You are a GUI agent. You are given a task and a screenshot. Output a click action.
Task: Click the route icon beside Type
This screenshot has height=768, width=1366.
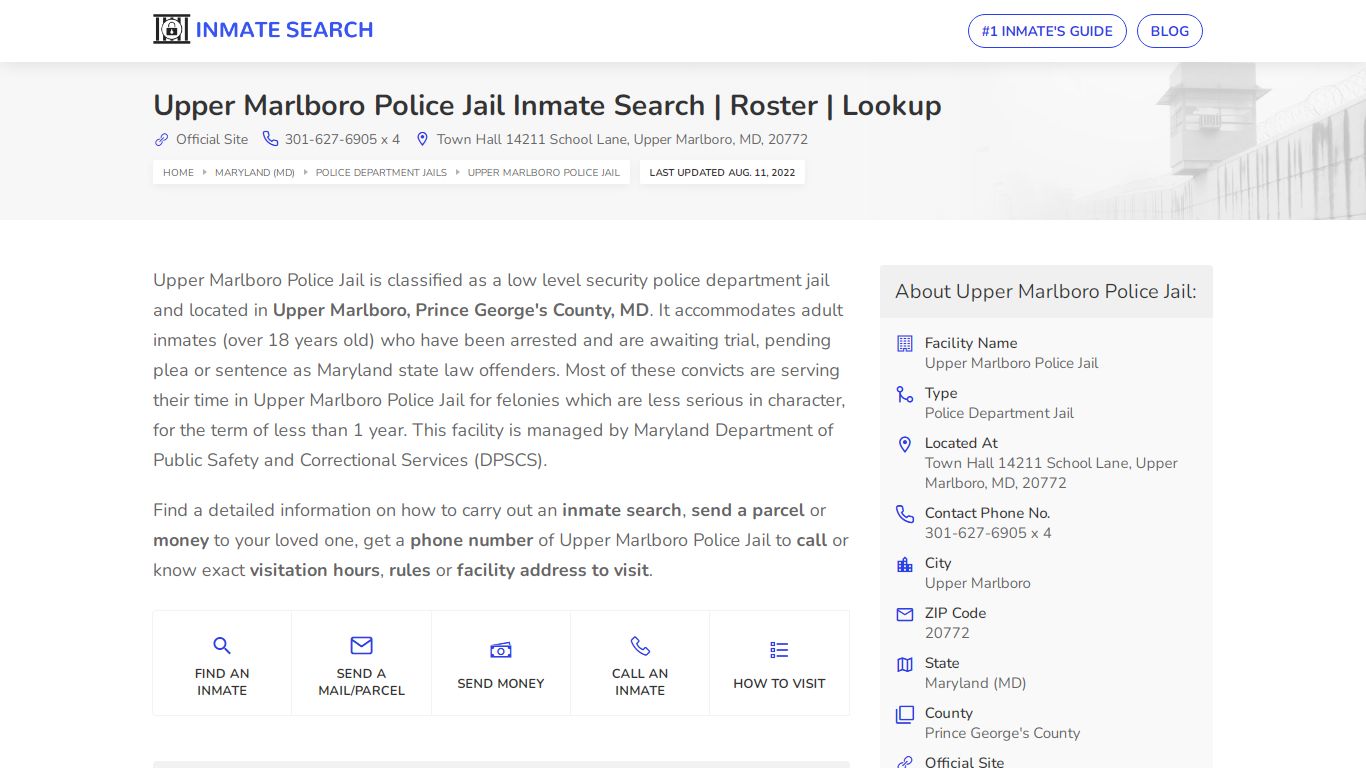(905, 394)
